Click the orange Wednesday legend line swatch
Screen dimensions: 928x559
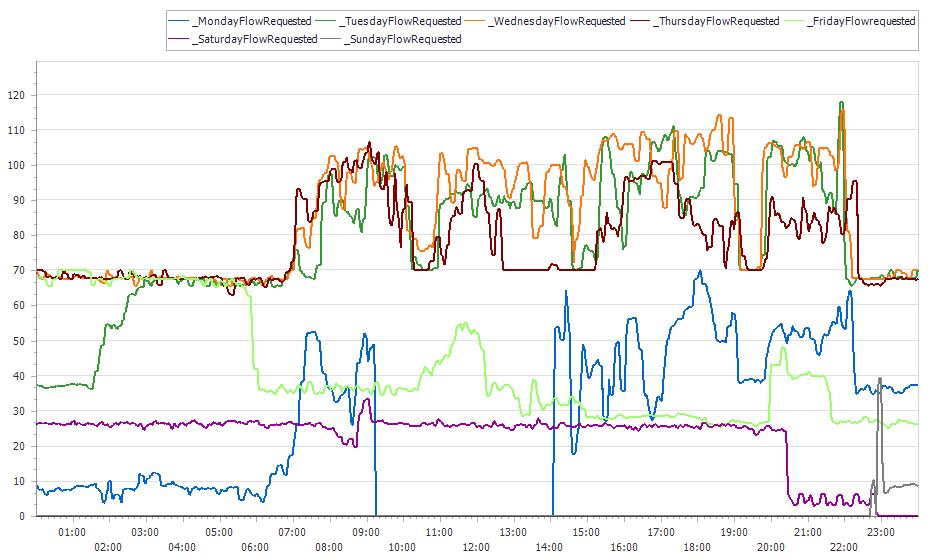[475, 21]
